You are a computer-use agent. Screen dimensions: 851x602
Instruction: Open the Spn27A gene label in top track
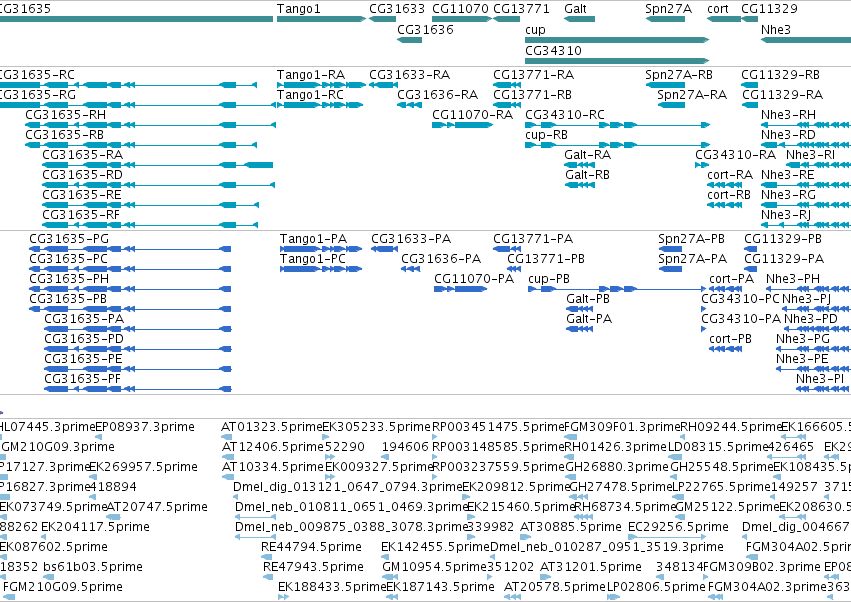[x=668, y=9]
